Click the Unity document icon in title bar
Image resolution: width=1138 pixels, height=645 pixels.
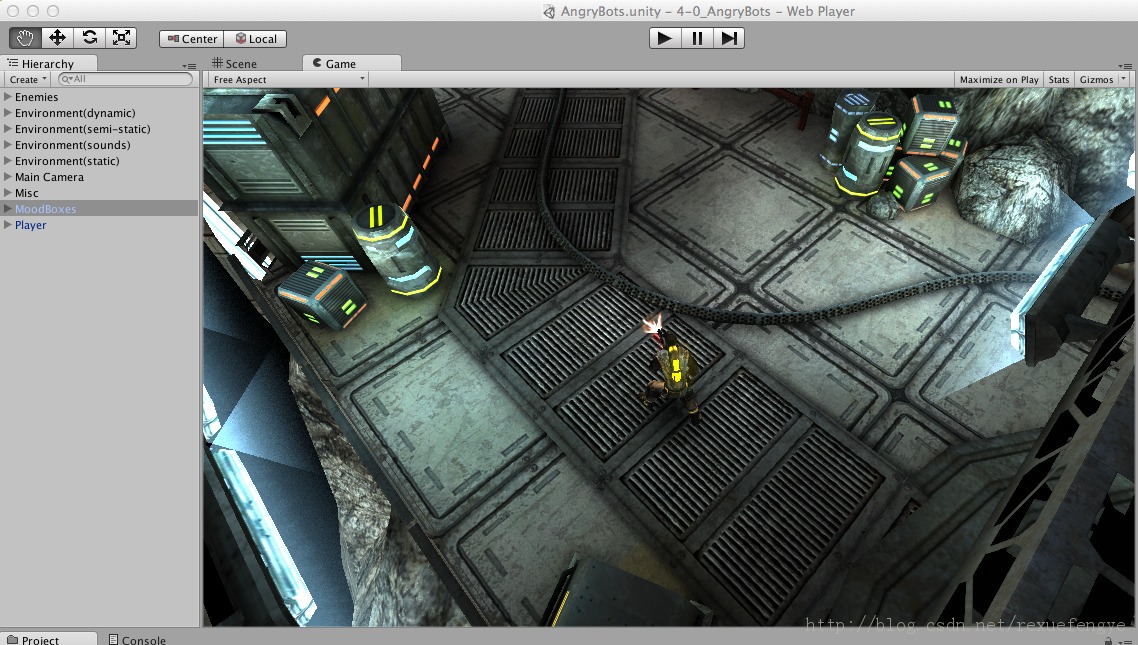[549, 12]
